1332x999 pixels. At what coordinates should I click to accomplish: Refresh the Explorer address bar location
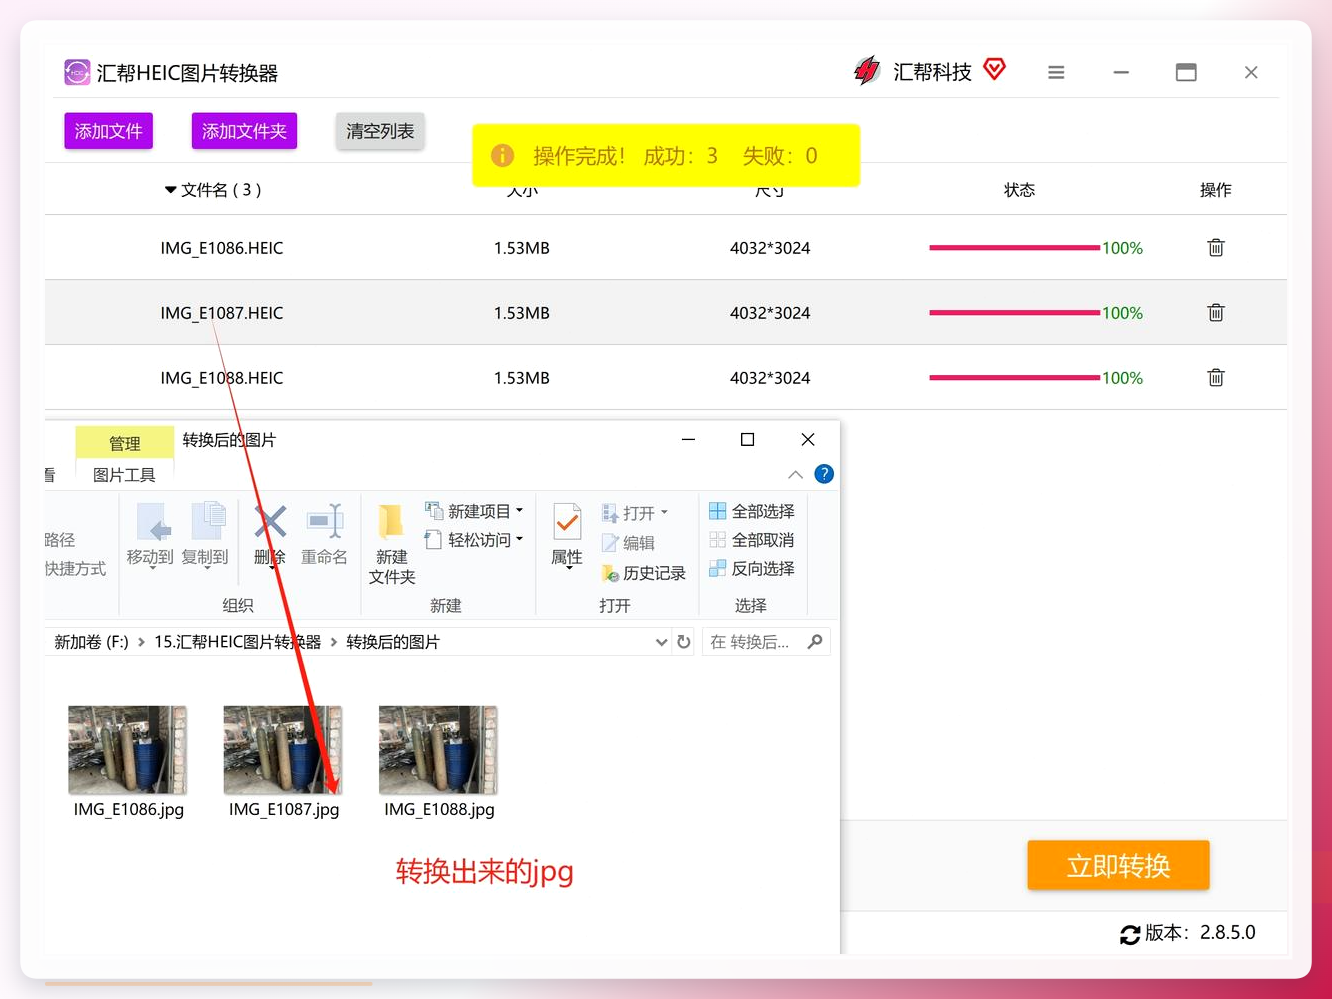coord(684,642)
